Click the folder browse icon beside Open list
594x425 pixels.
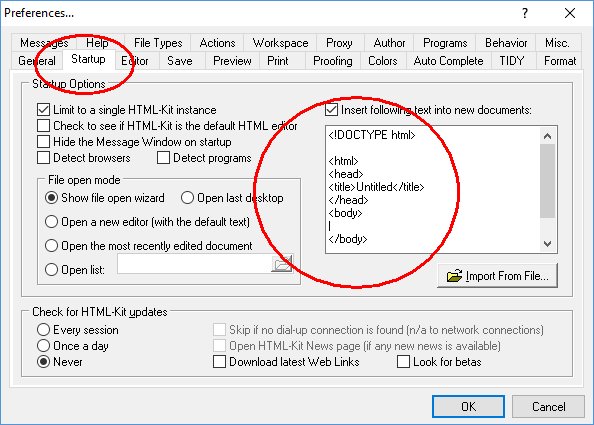point(282,264)
